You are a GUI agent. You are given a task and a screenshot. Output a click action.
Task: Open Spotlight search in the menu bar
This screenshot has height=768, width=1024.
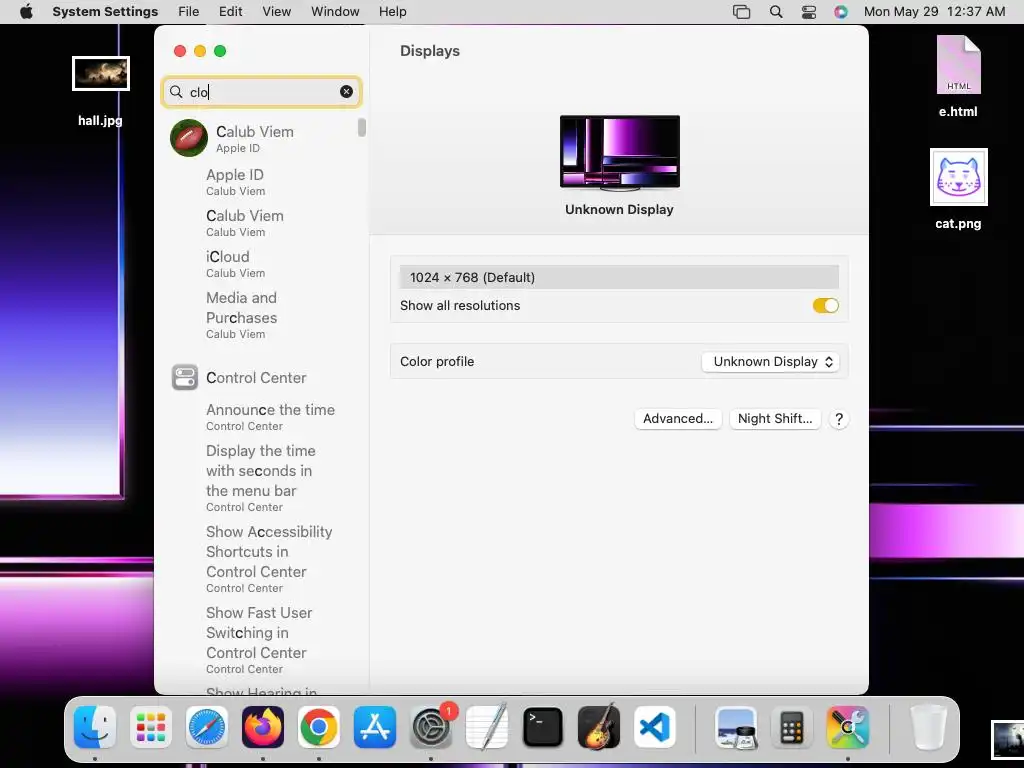tap(776, 12)
